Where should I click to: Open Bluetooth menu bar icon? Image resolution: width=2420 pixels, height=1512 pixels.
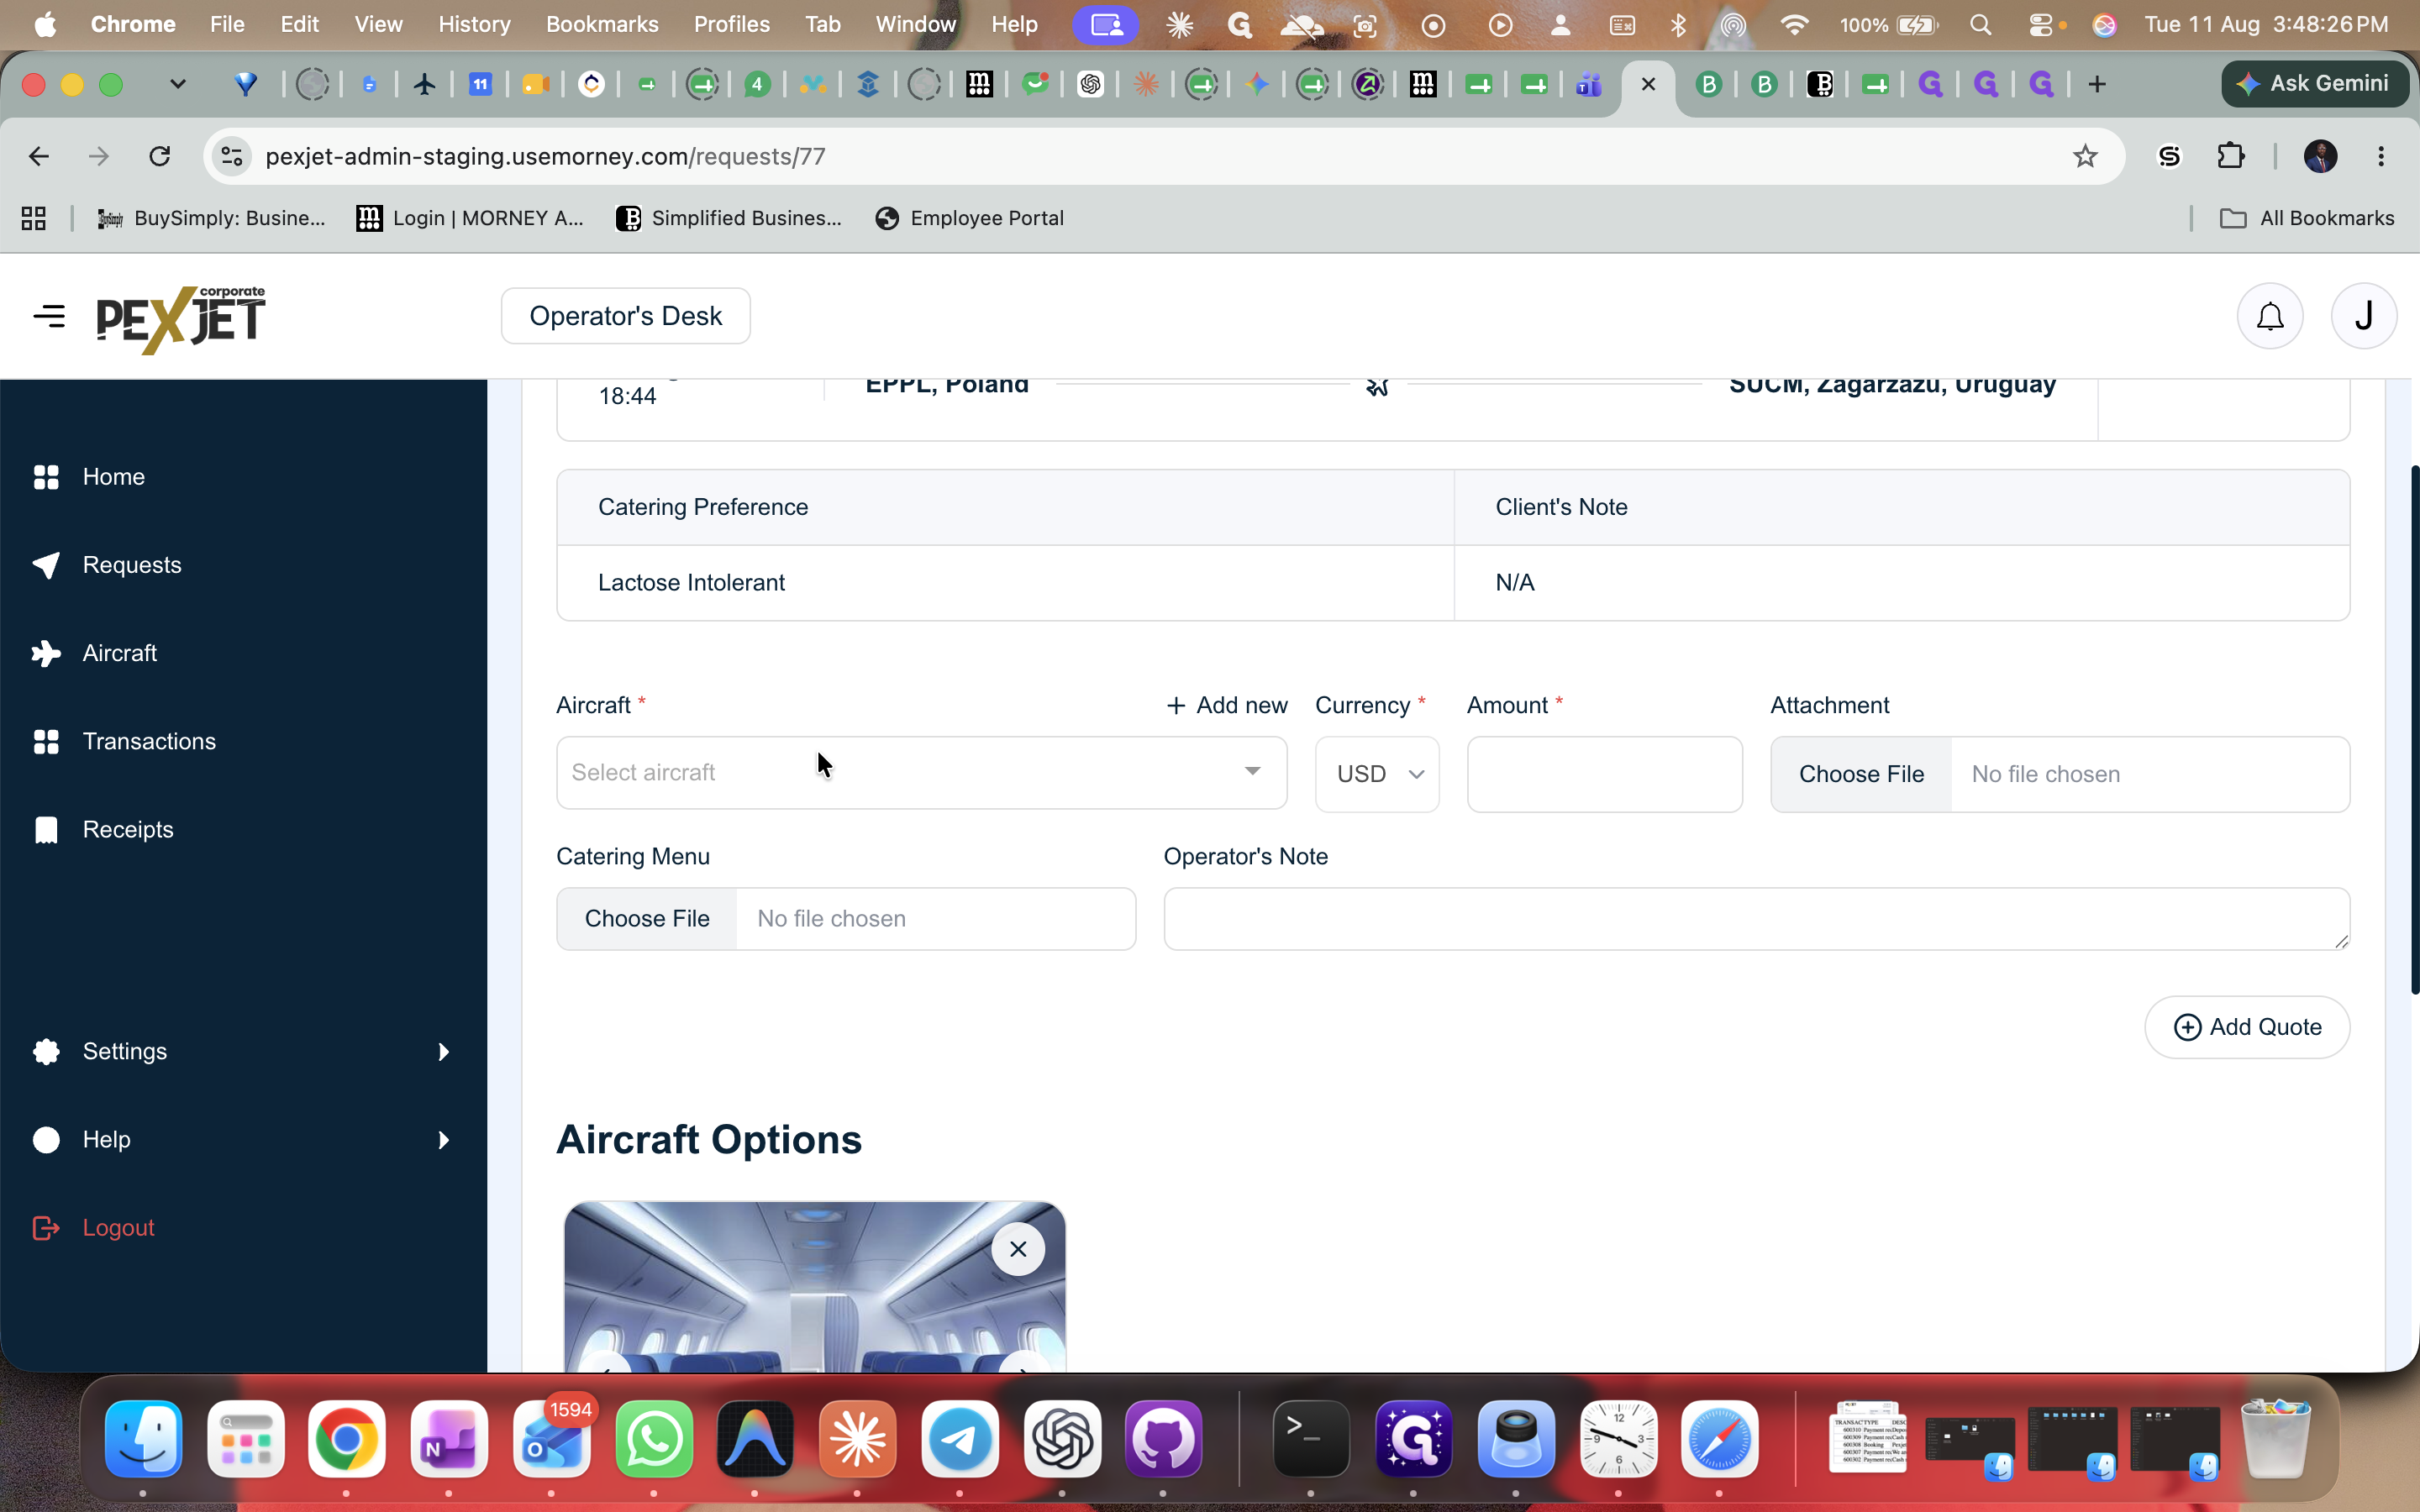click(x=1678, y=24)
